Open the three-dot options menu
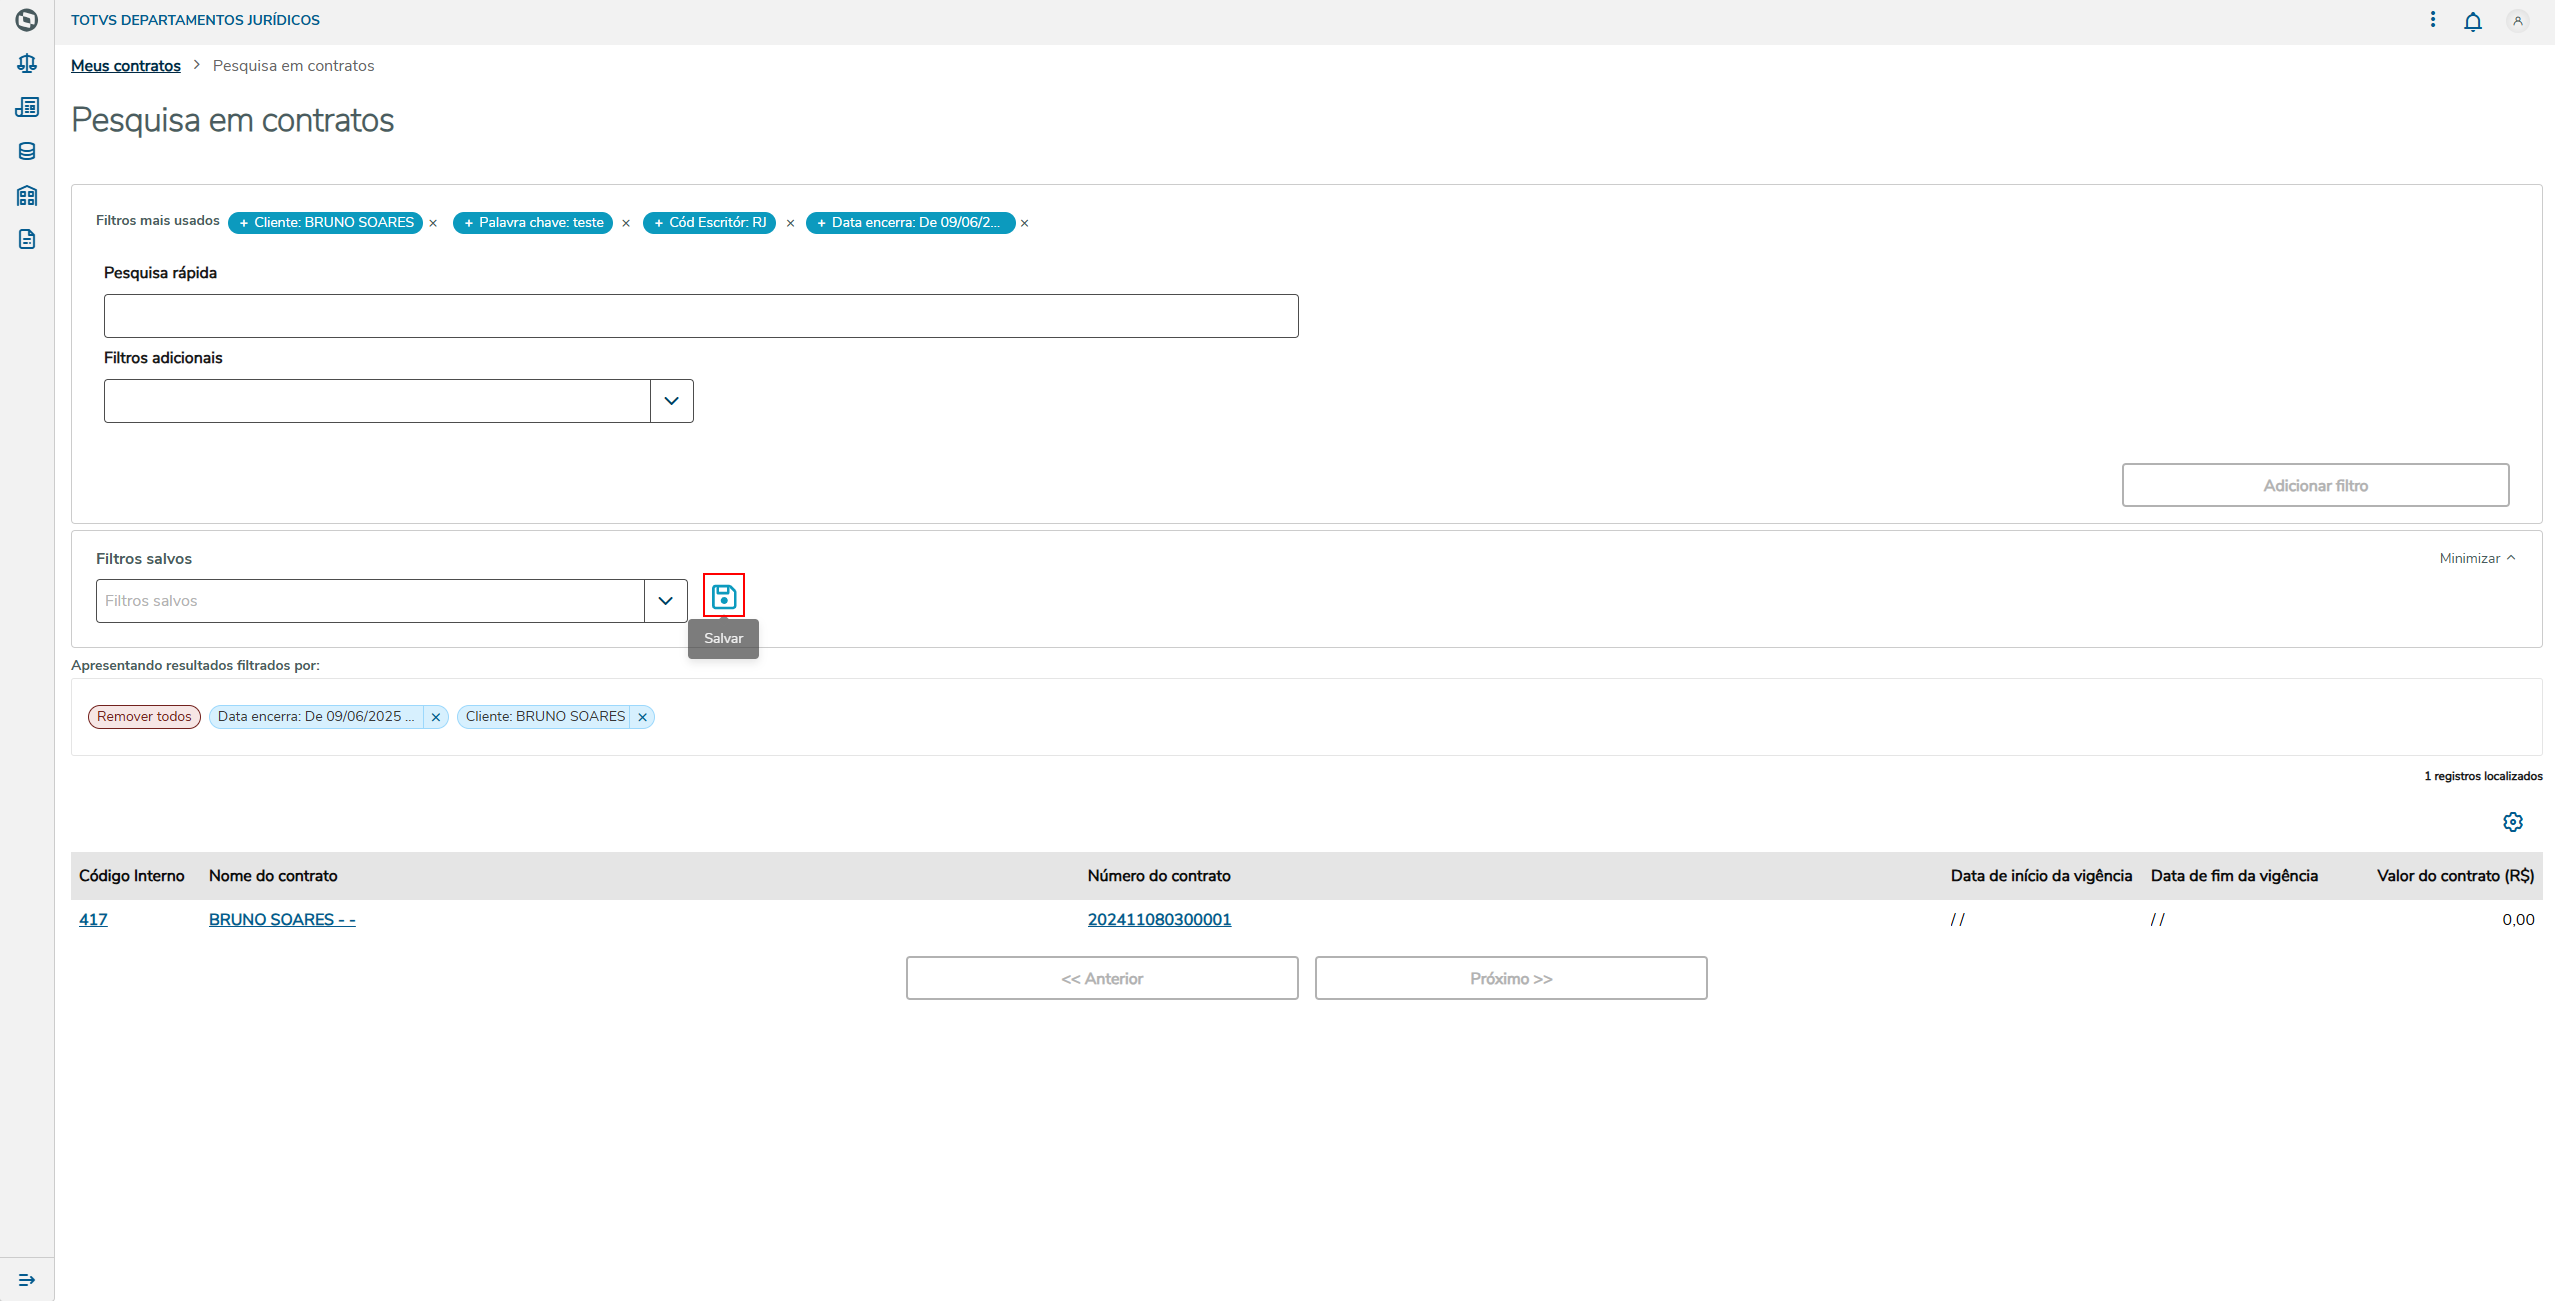2555x1301 pixels. click(x=2432, y=20)
